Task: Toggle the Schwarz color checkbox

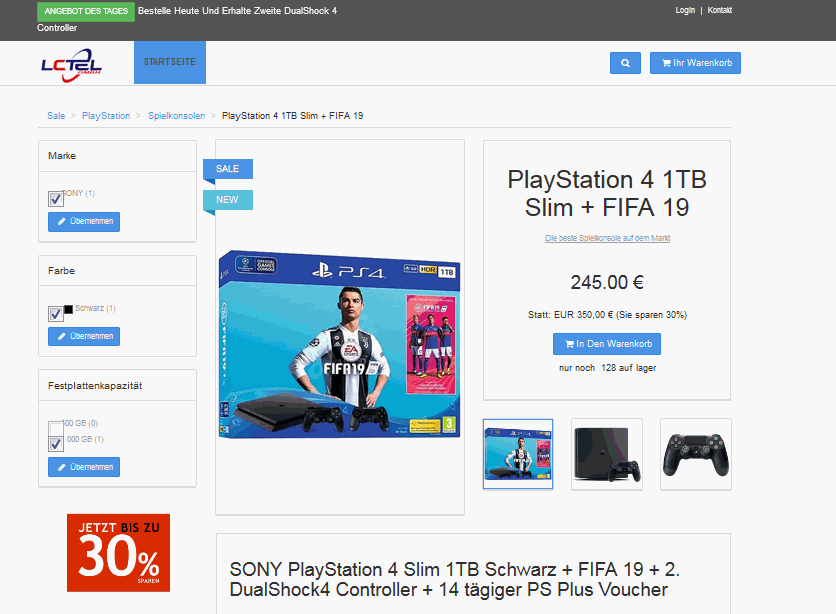Action: (56, 314)
